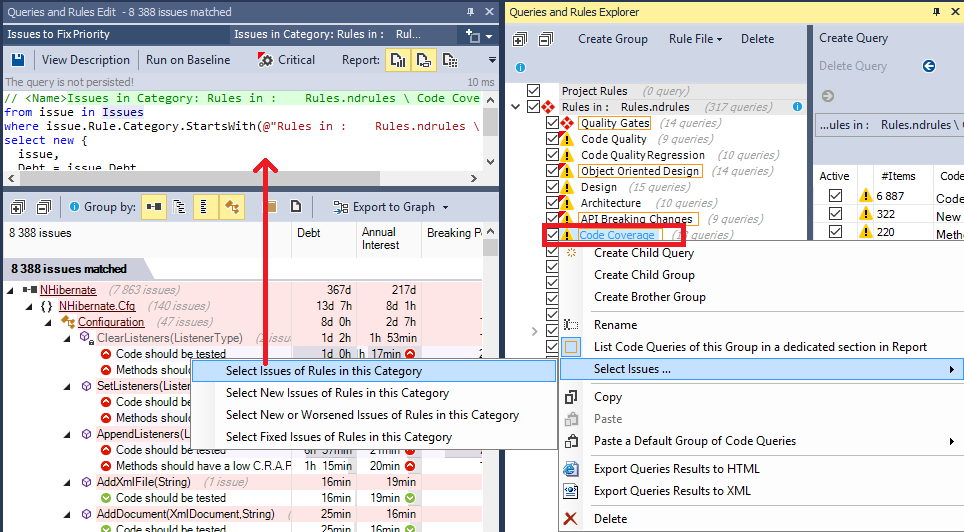Select Export Queries Results to HTML

point(676,469)
